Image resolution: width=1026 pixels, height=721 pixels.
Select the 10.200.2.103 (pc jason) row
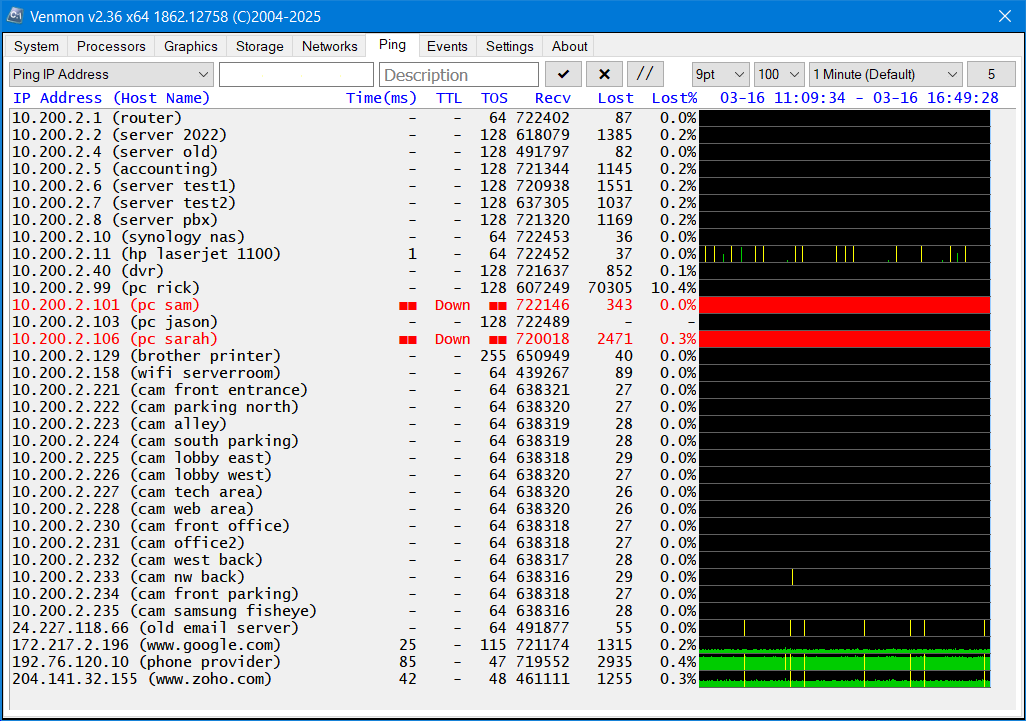coord(501,322)
